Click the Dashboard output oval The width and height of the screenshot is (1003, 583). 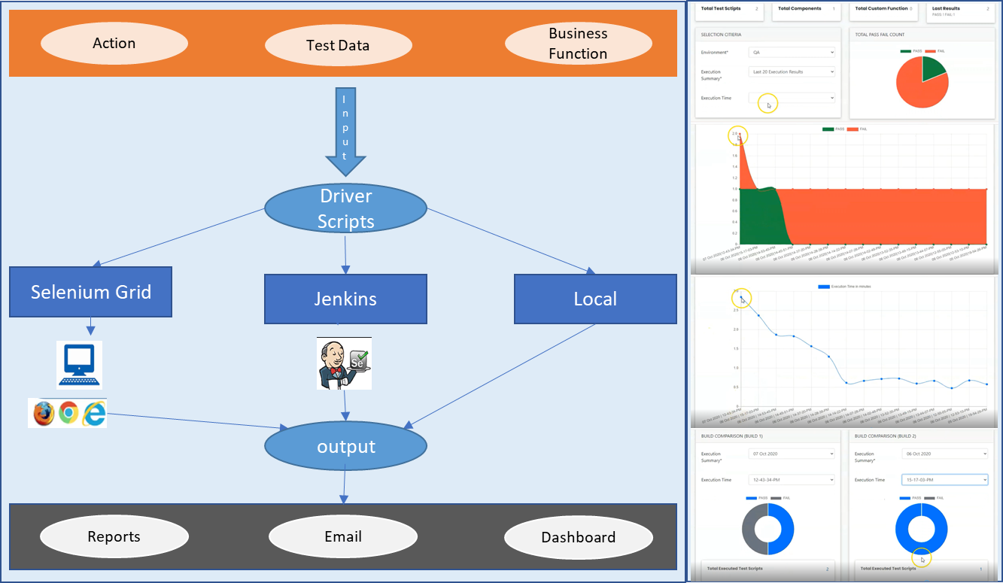pos(578,537)
